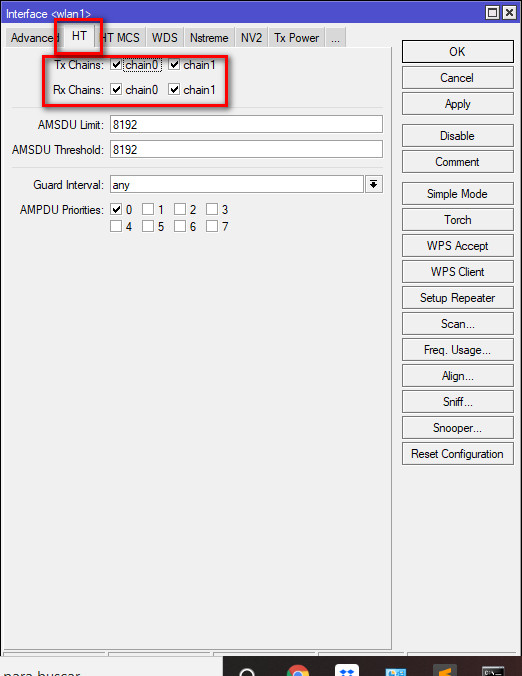522x676 pixels.
Task: Open the command prompt taskbar icon
Action: click(x=493, y=671)
